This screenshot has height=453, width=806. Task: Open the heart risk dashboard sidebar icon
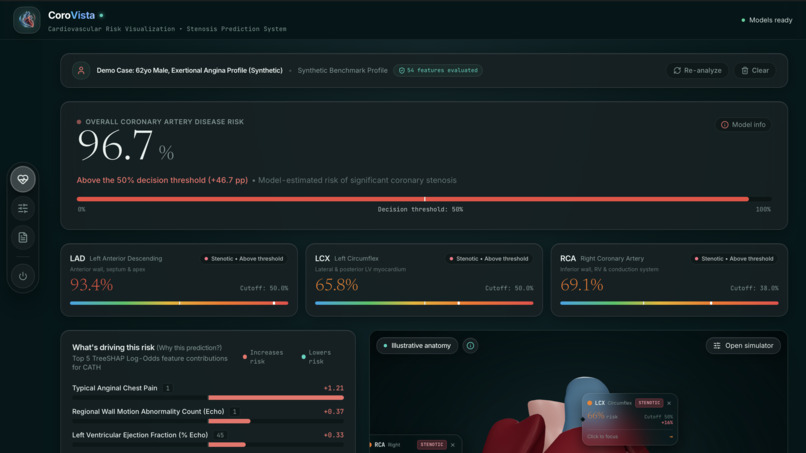pos(23,179)
